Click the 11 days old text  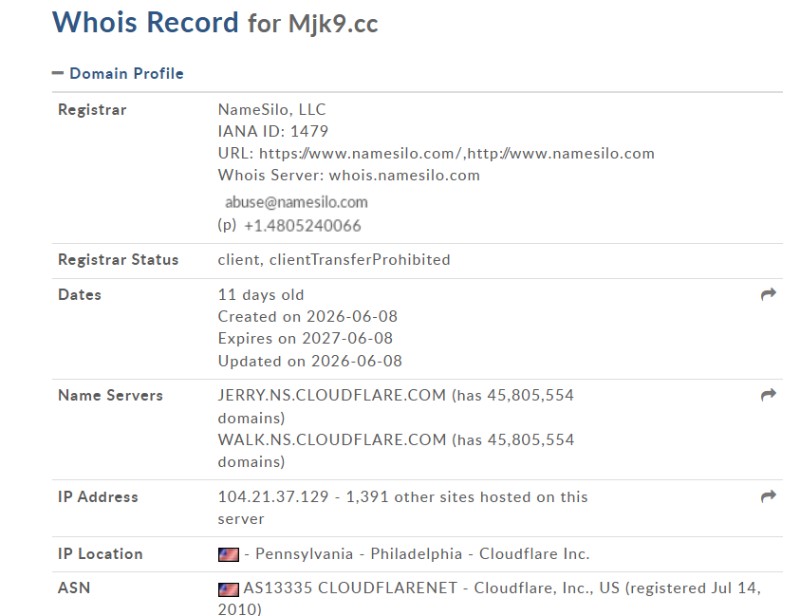261,294
